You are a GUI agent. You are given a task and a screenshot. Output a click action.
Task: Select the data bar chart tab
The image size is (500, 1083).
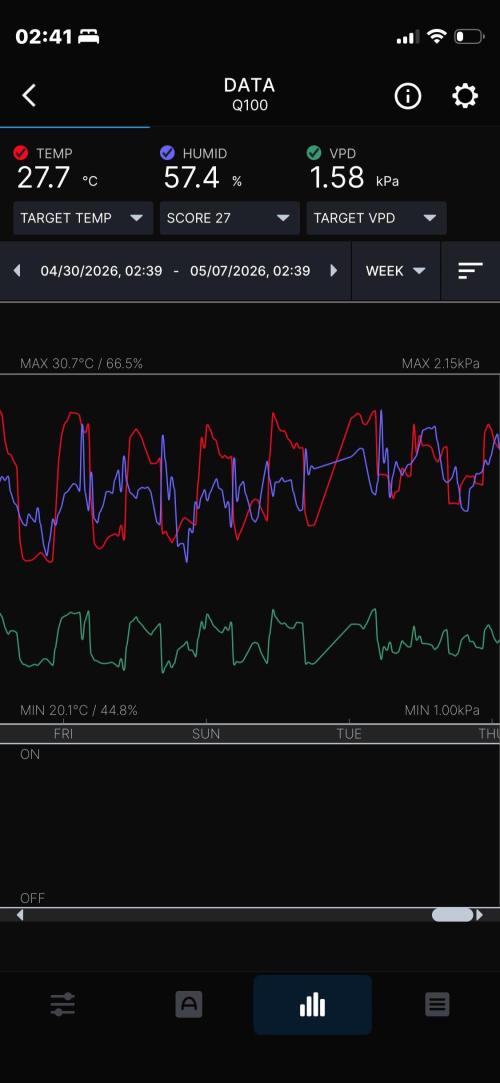[312, 1004]
